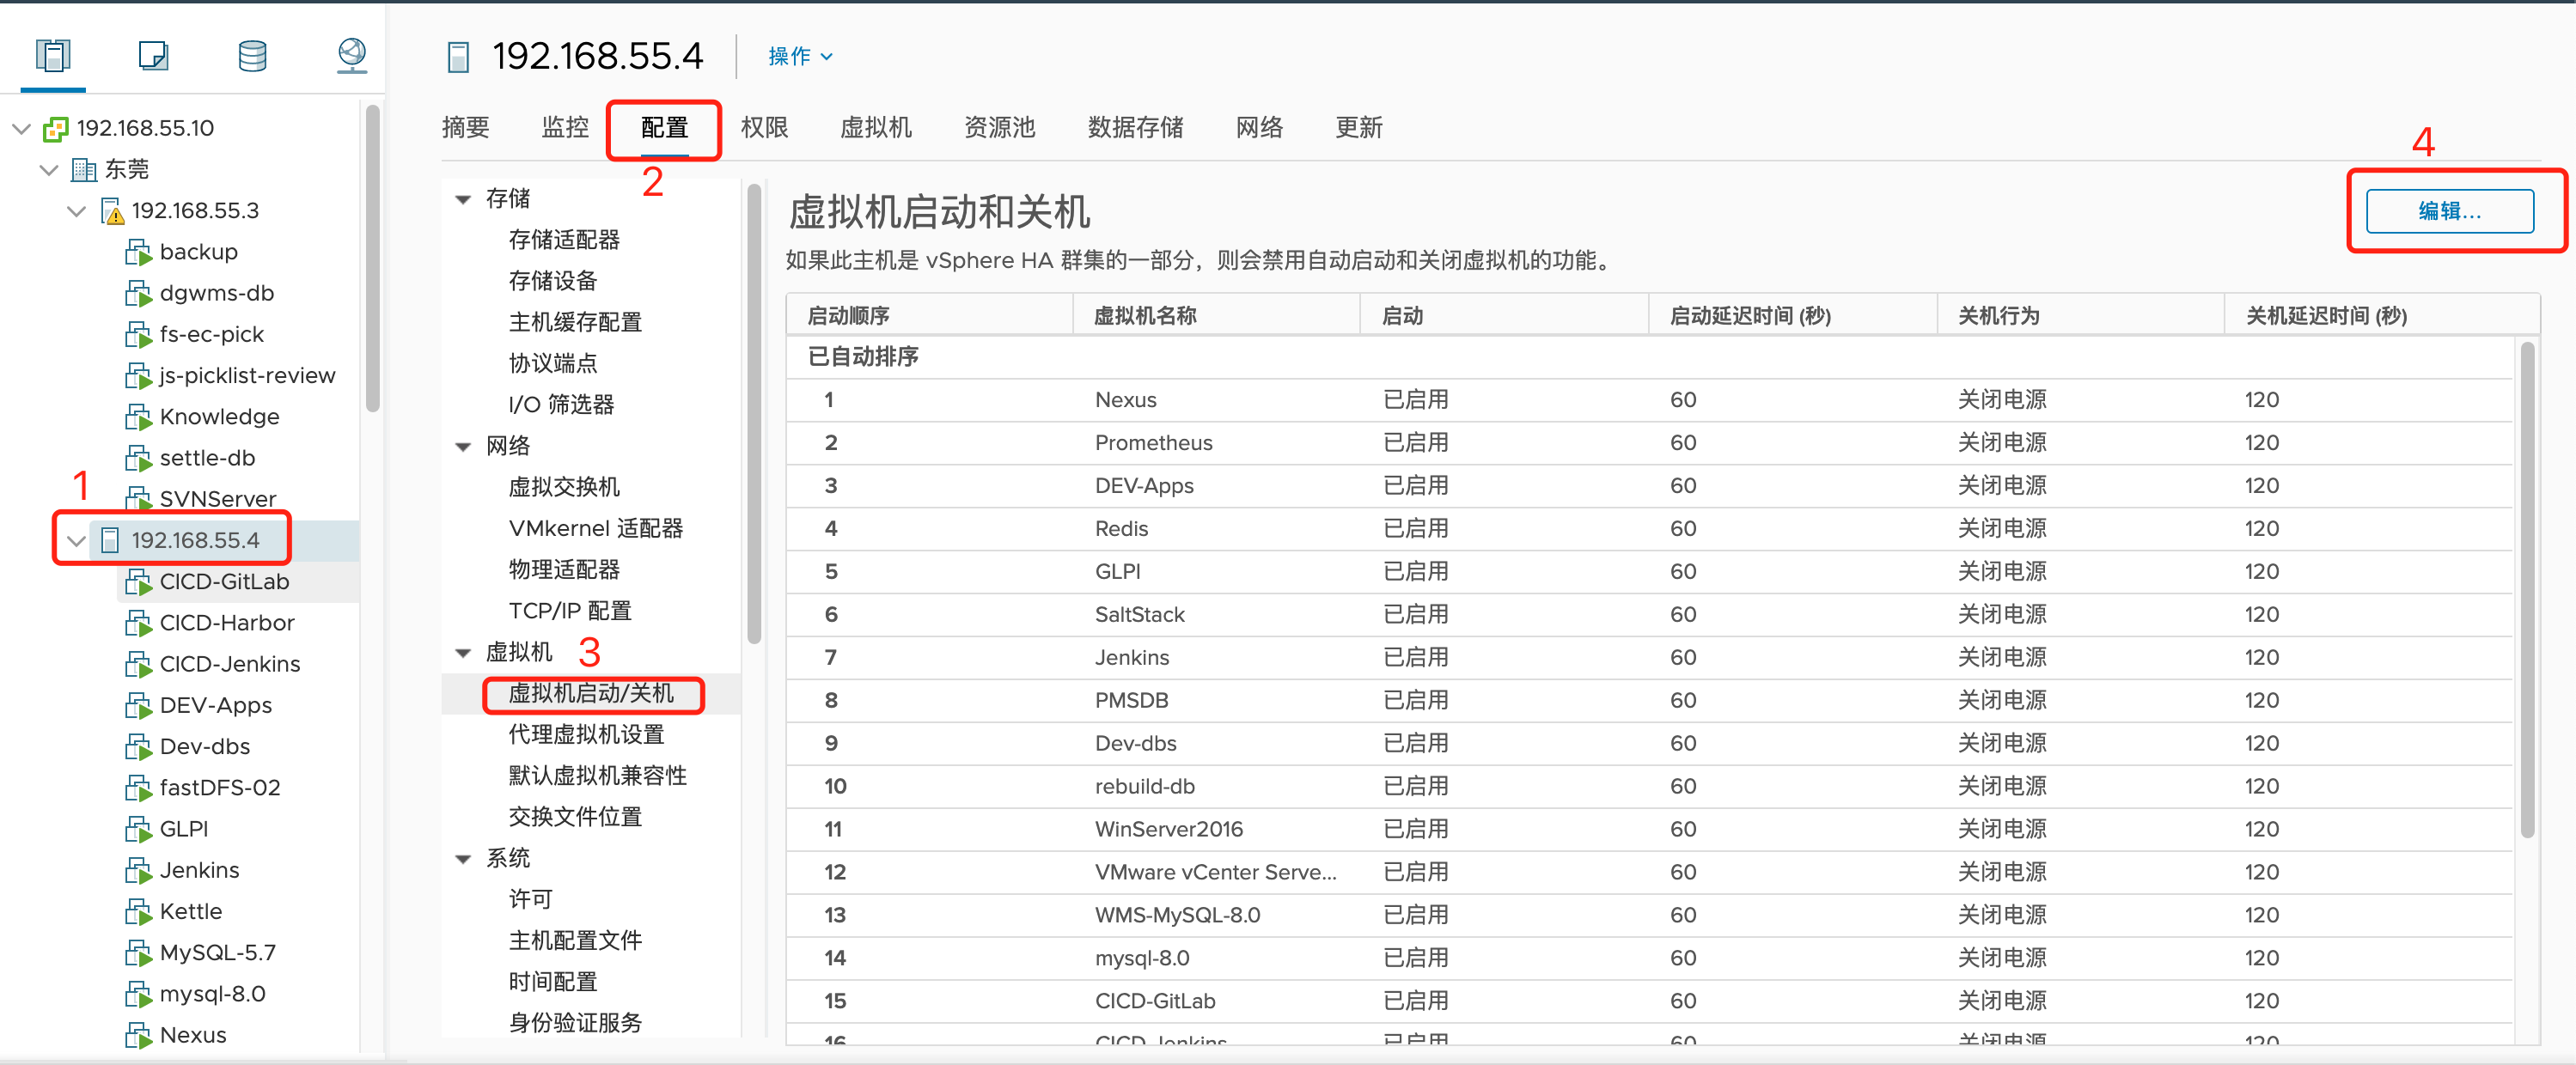The width and height of the screenshot is (2576, 1065).
Task: Click the VM icon for GLPI in tree
Action: (x=138, y=829)
